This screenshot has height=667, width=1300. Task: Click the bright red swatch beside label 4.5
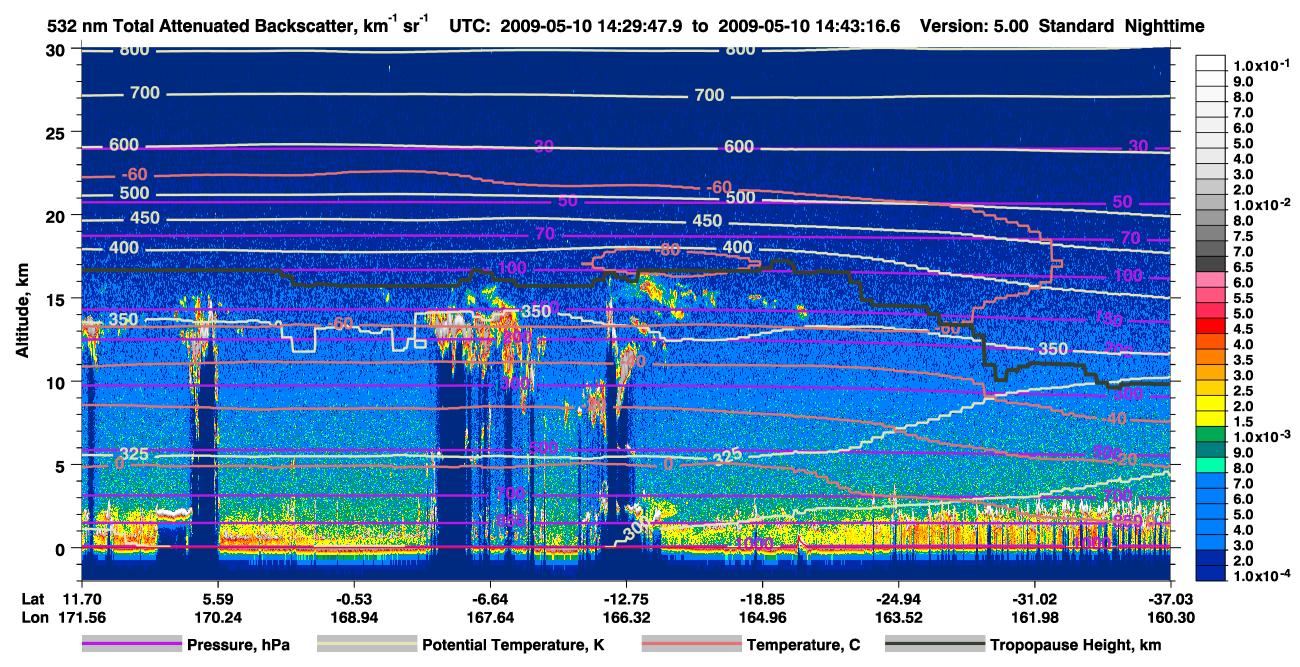pyautogui.click(x=1210, y=325)
